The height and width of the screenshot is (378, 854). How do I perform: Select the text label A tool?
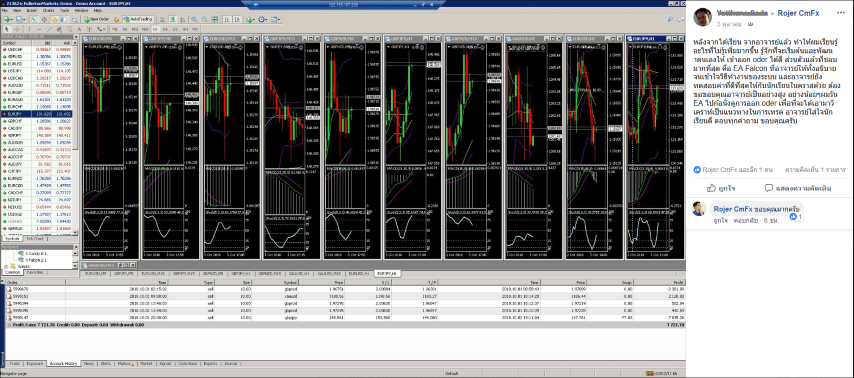(79, 29)
